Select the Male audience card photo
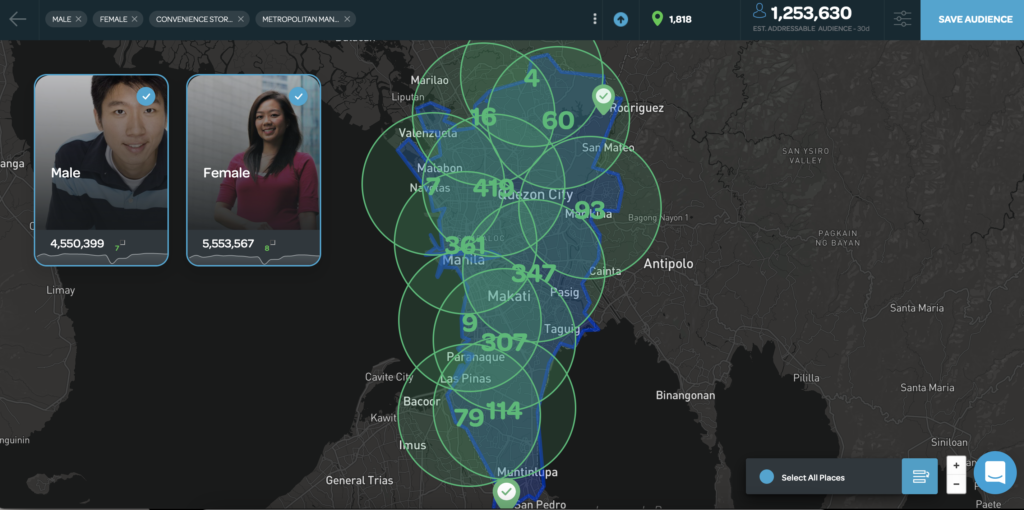1024x510 pixels. point(101,152)
